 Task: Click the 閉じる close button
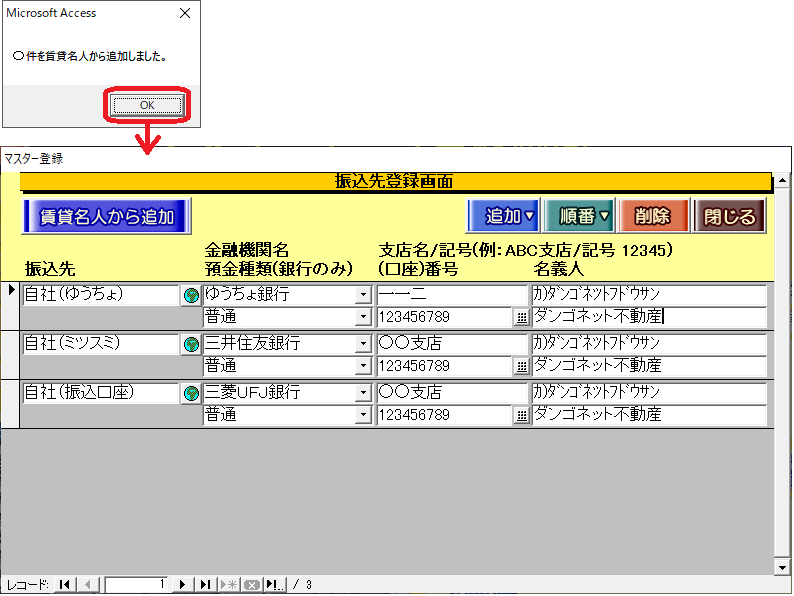coord(729,216)
